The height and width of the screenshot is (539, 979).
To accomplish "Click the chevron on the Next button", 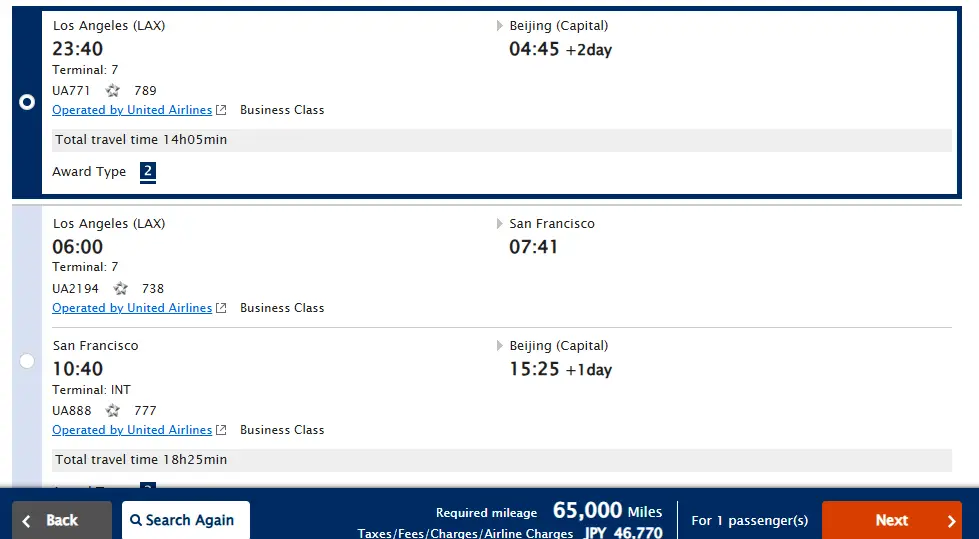I will pos(951,521).
